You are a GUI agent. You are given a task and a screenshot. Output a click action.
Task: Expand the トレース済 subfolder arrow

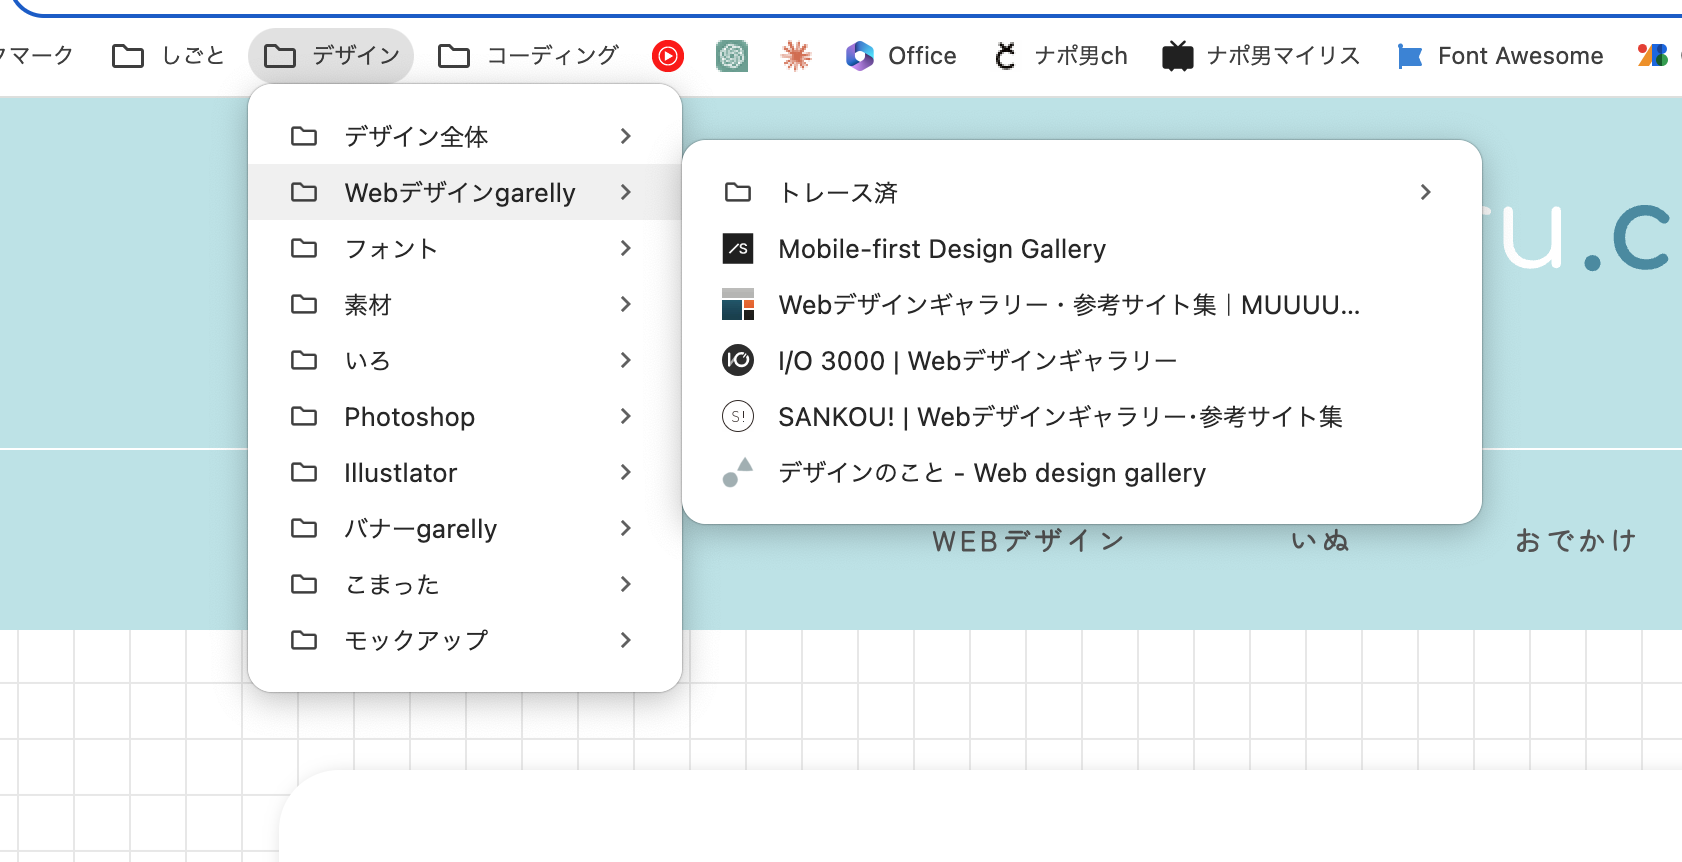[1425, 192]
